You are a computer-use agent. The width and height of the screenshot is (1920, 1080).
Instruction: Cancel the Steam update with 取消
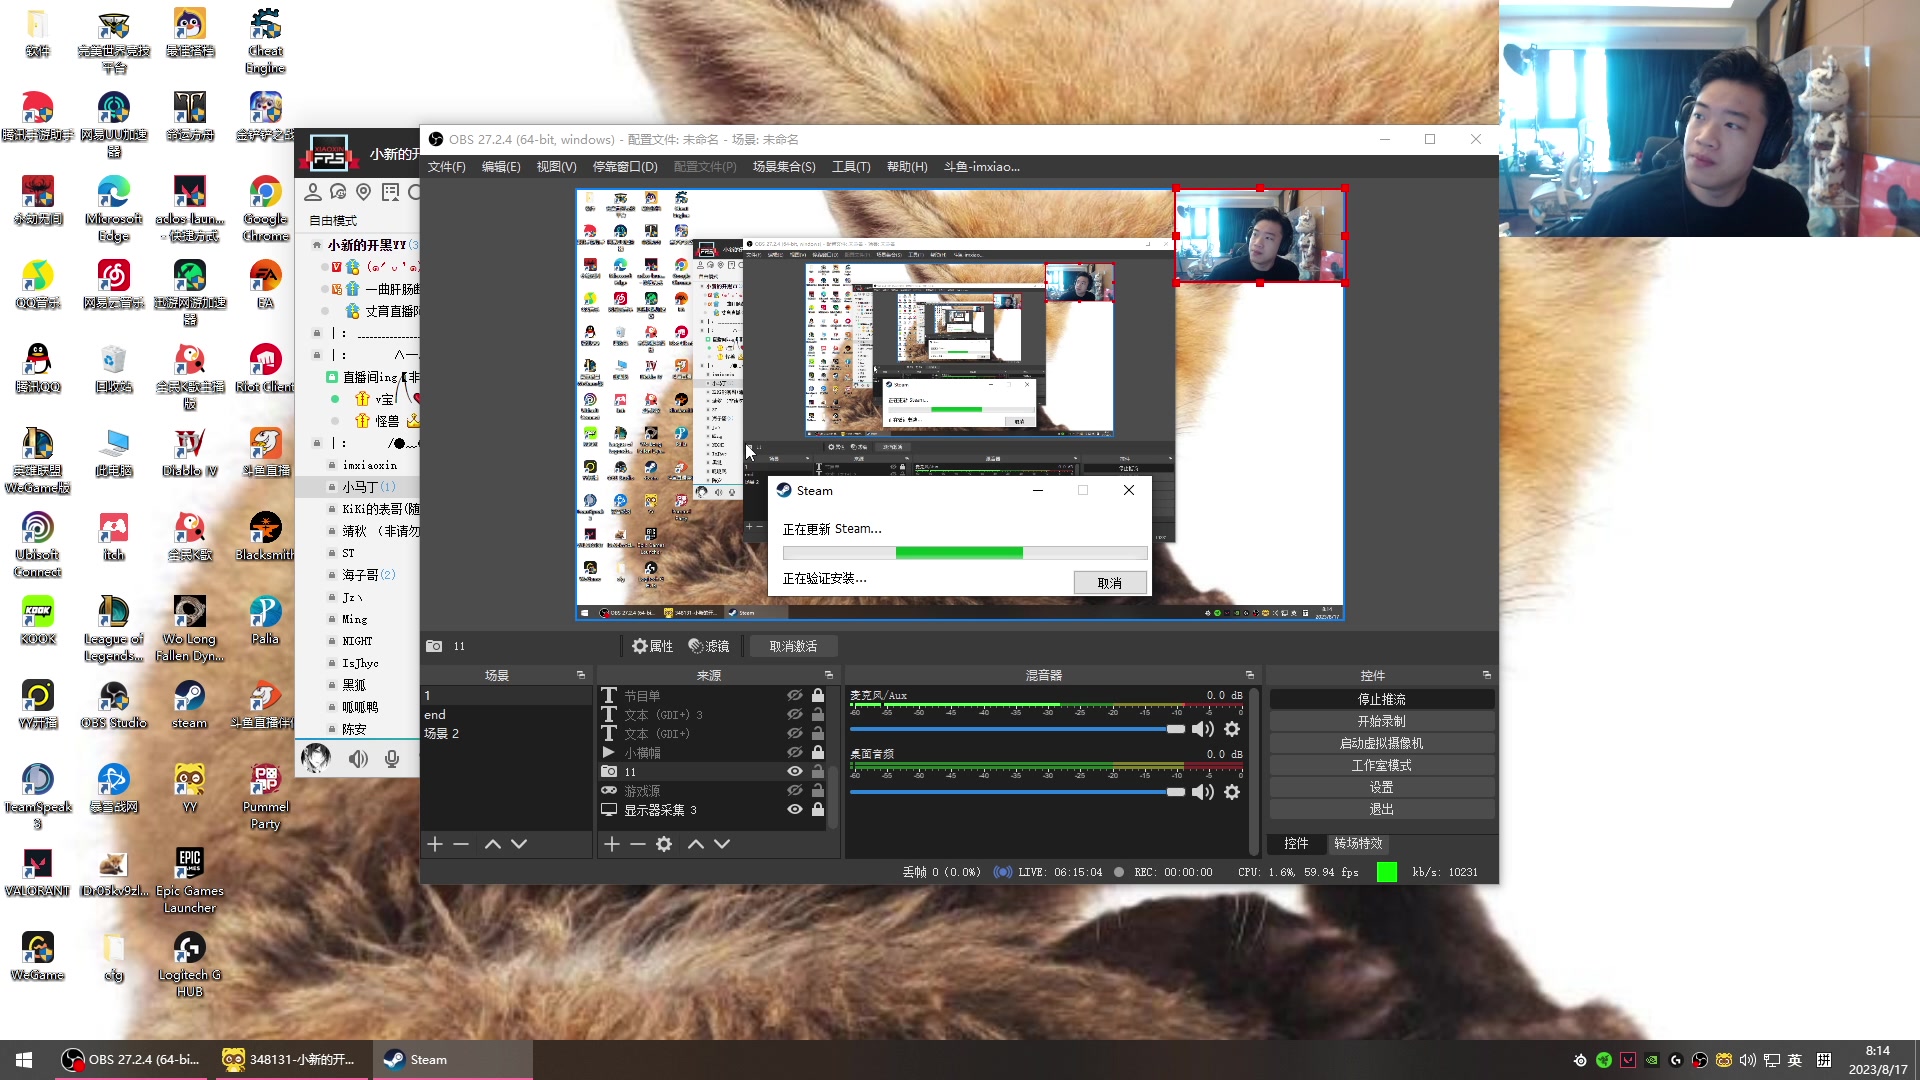pyautogui.click(x=1109, y=583)
